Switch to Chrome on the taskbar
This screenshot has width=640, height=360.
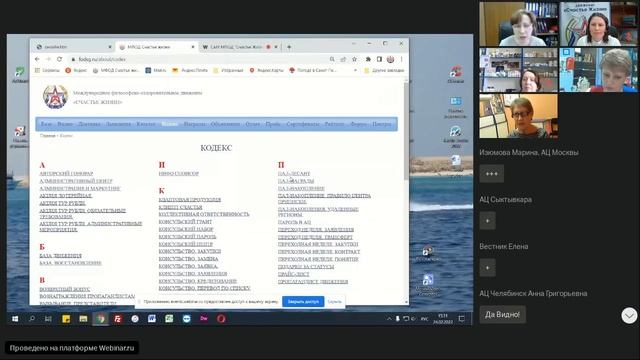click(100, 319)
